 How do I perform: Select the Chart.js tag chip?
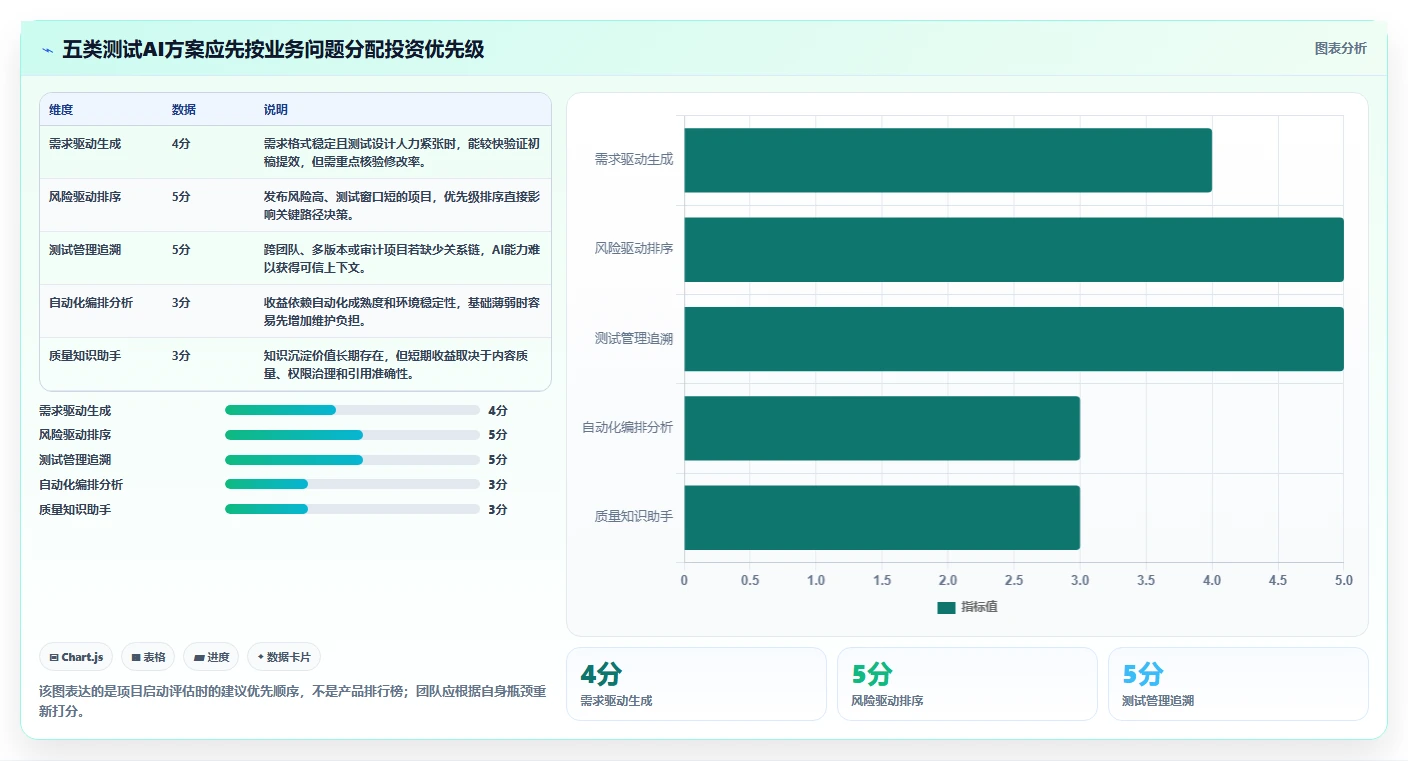tap(77, 657)
